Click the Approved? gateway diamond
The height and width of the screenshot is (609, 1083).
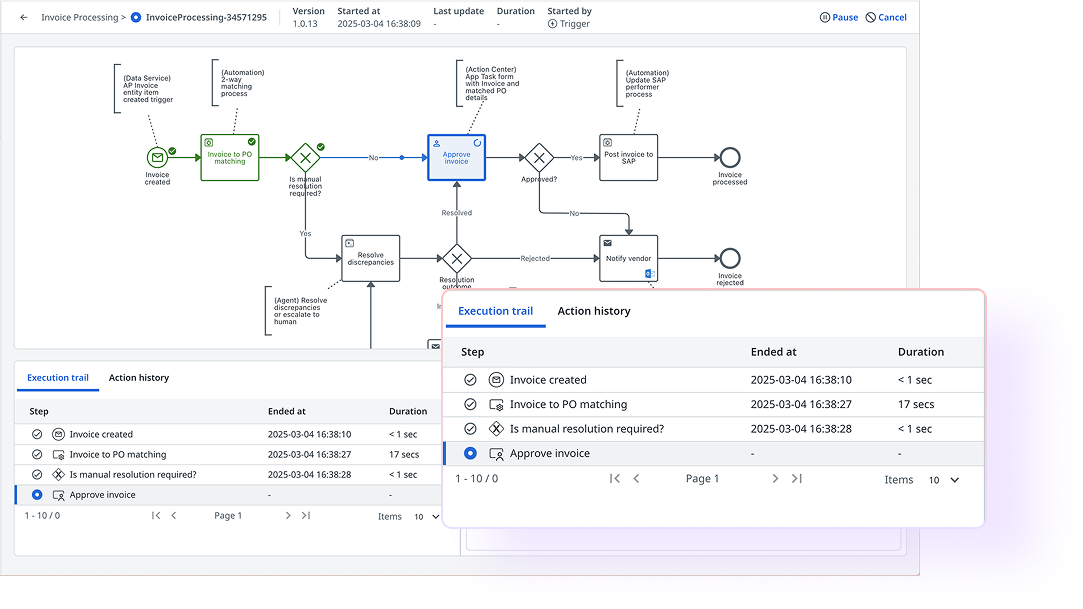[539, 157]
